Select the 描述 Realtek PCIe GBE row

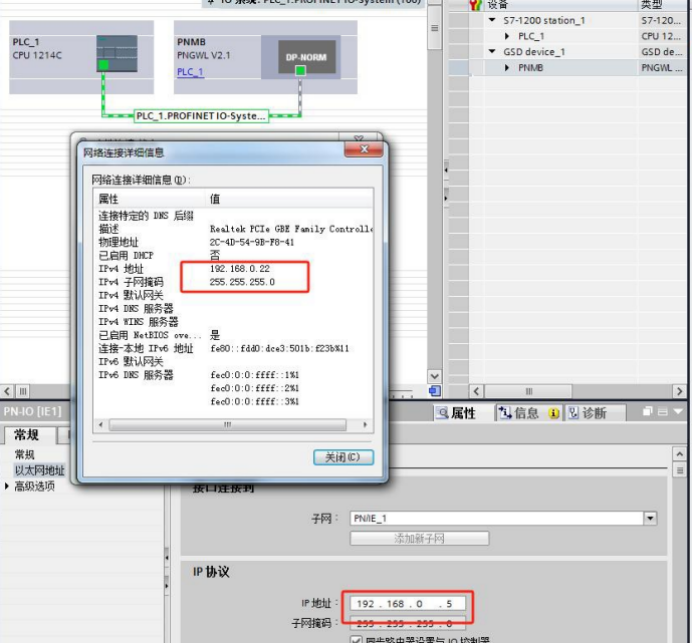(233, 229)
